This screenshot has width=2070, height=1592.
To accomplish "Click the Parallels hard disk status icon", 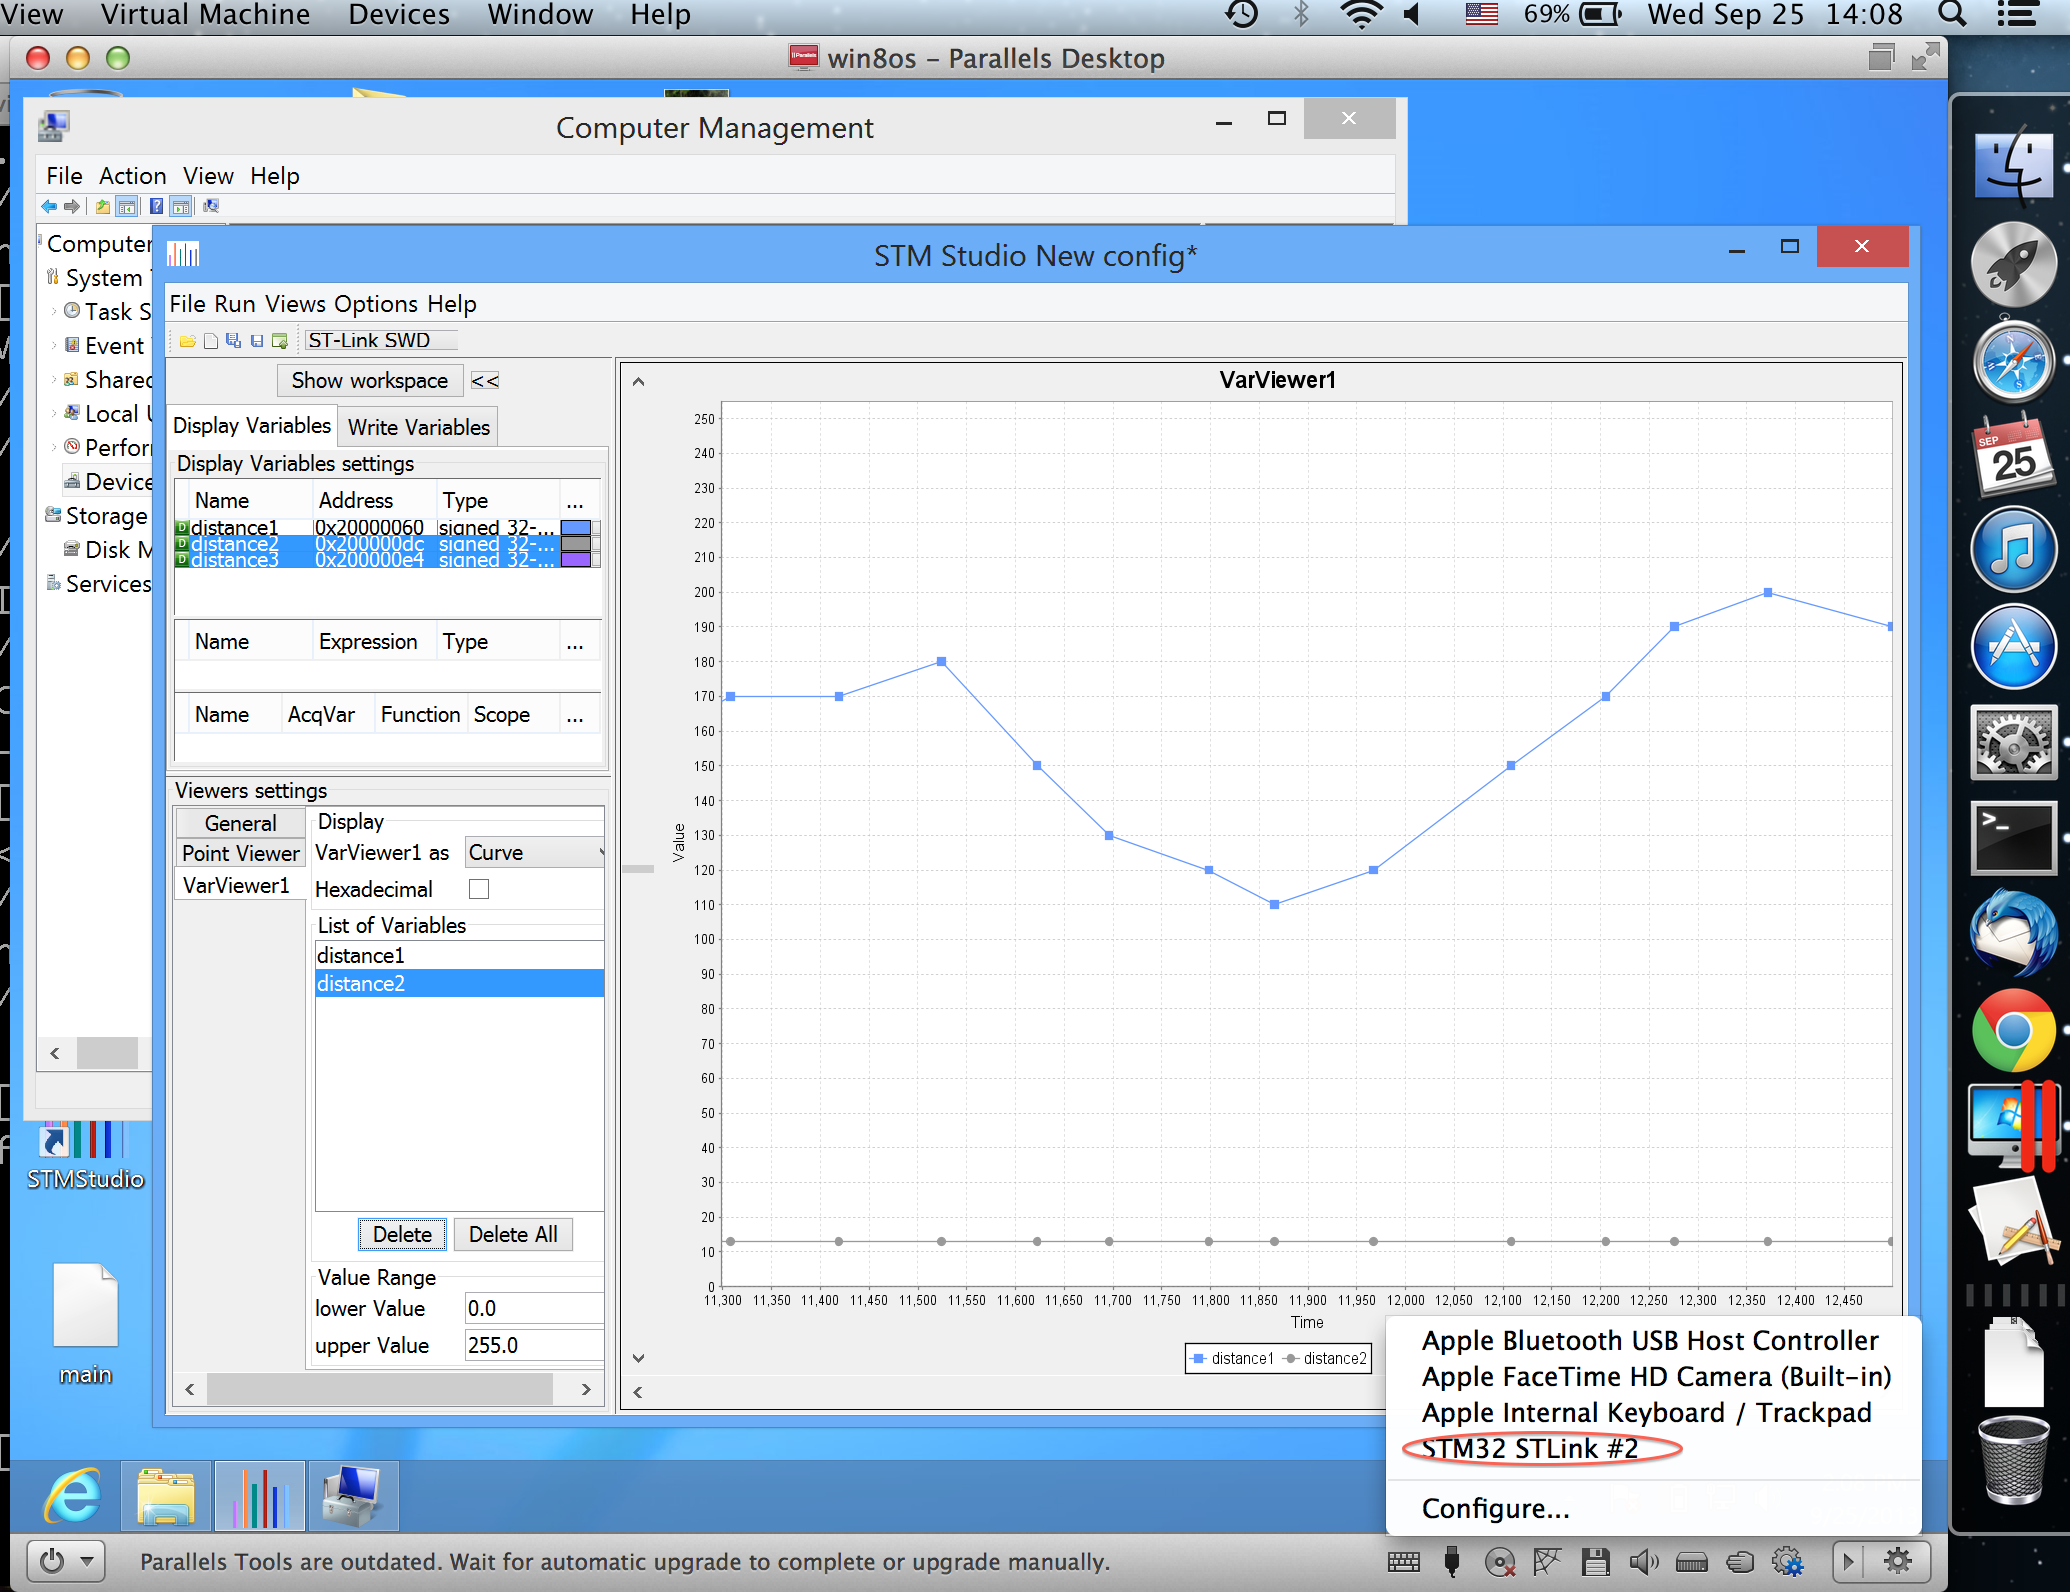I will coord(1691,1562).
